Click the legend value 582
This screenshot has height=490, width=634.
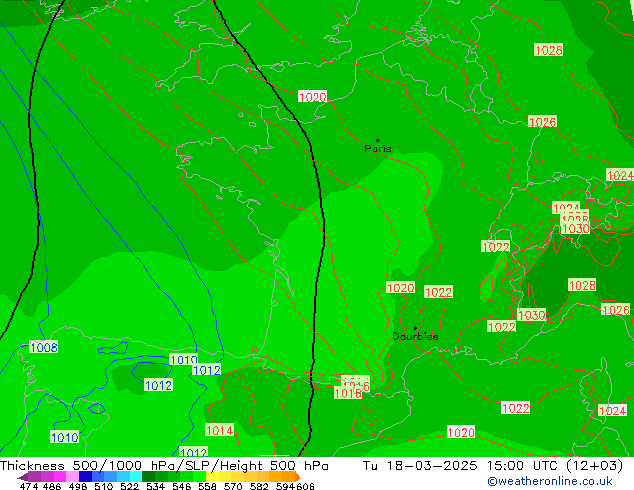pyautogui.click(x=259, y=486)
